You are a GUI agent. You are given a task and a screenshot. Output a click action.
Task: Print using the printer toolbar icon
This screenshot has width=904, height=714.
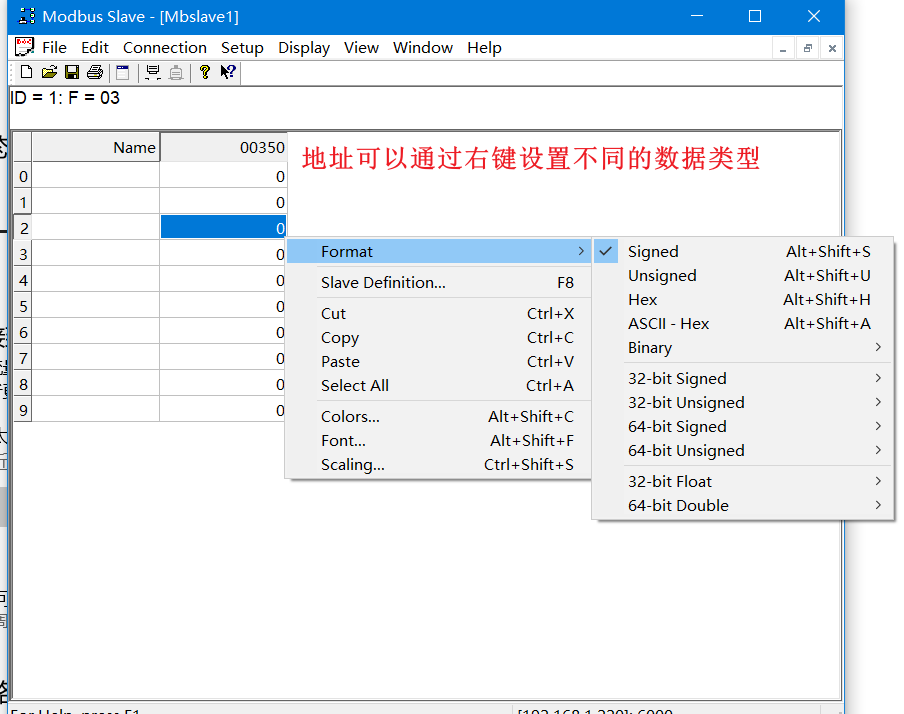95,72
